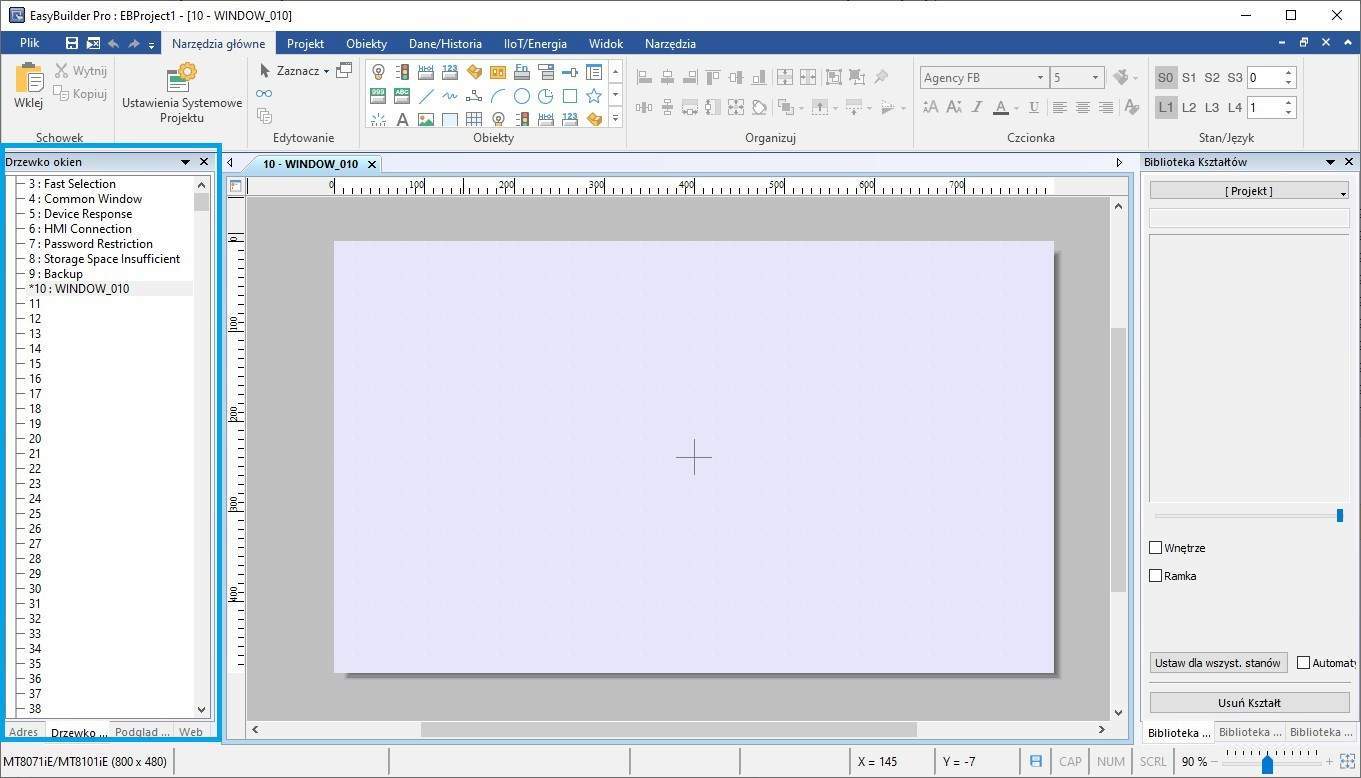1361x778 pixels.
Task: Click the Wklej paste icon
Action: [28, 78]
